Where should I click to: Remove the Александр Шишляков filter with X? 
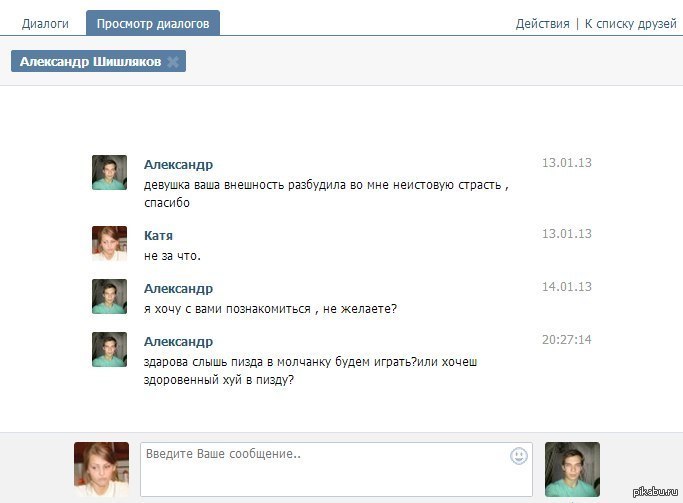coord(172,62)
